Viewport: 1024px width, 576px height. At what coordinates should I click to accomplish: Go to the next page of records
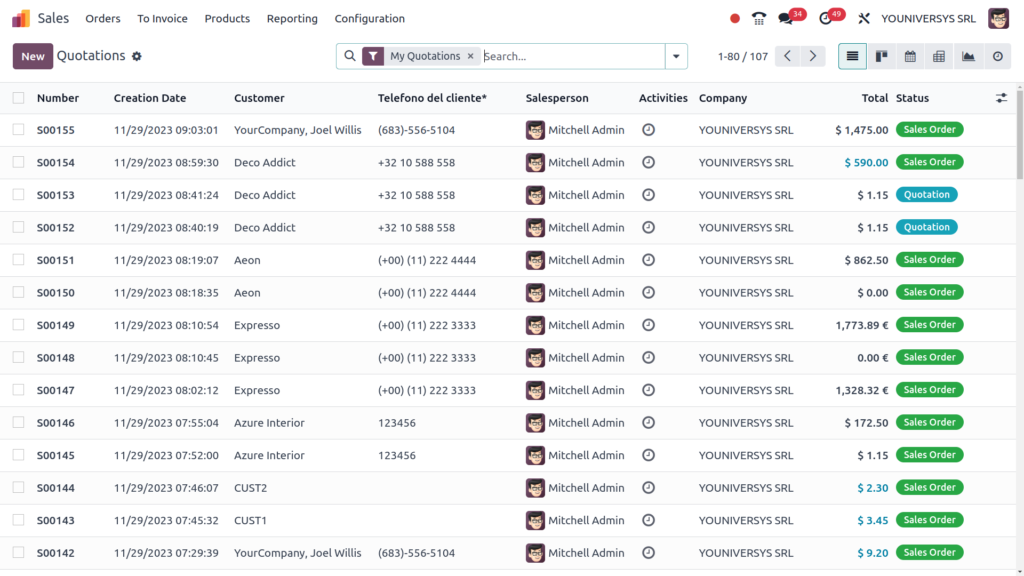pyautogui.click(x=813, y=57)
